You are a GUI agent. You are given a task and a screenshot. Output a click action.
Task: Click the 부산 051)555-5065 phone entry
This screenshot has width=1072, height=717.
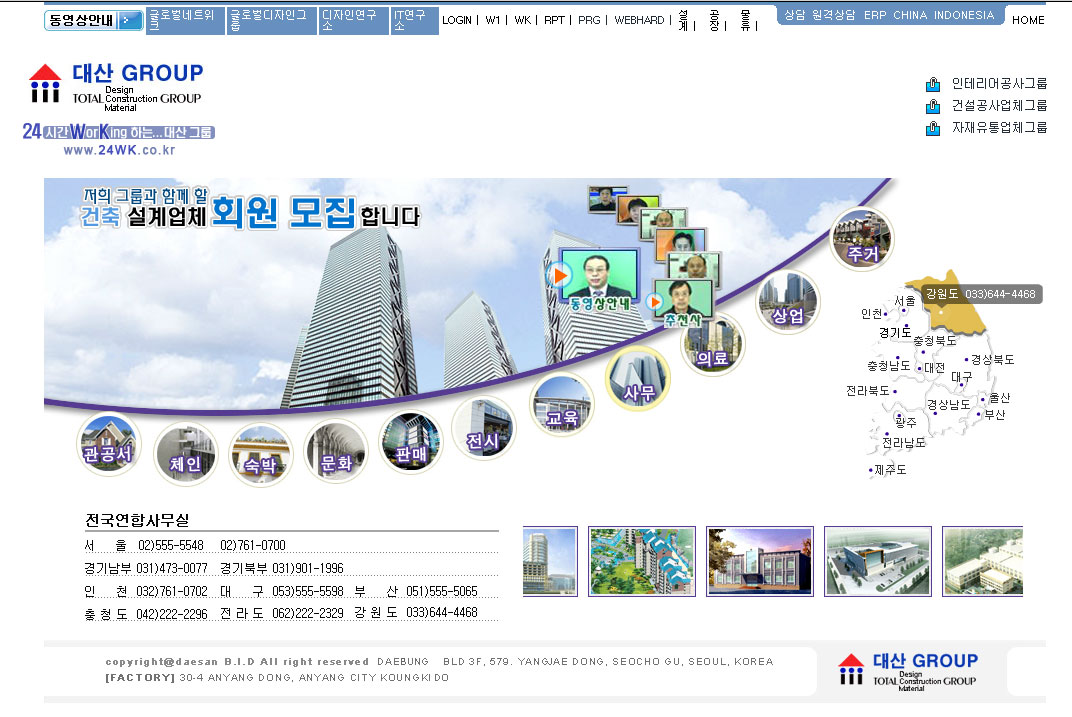pos(416,591)
